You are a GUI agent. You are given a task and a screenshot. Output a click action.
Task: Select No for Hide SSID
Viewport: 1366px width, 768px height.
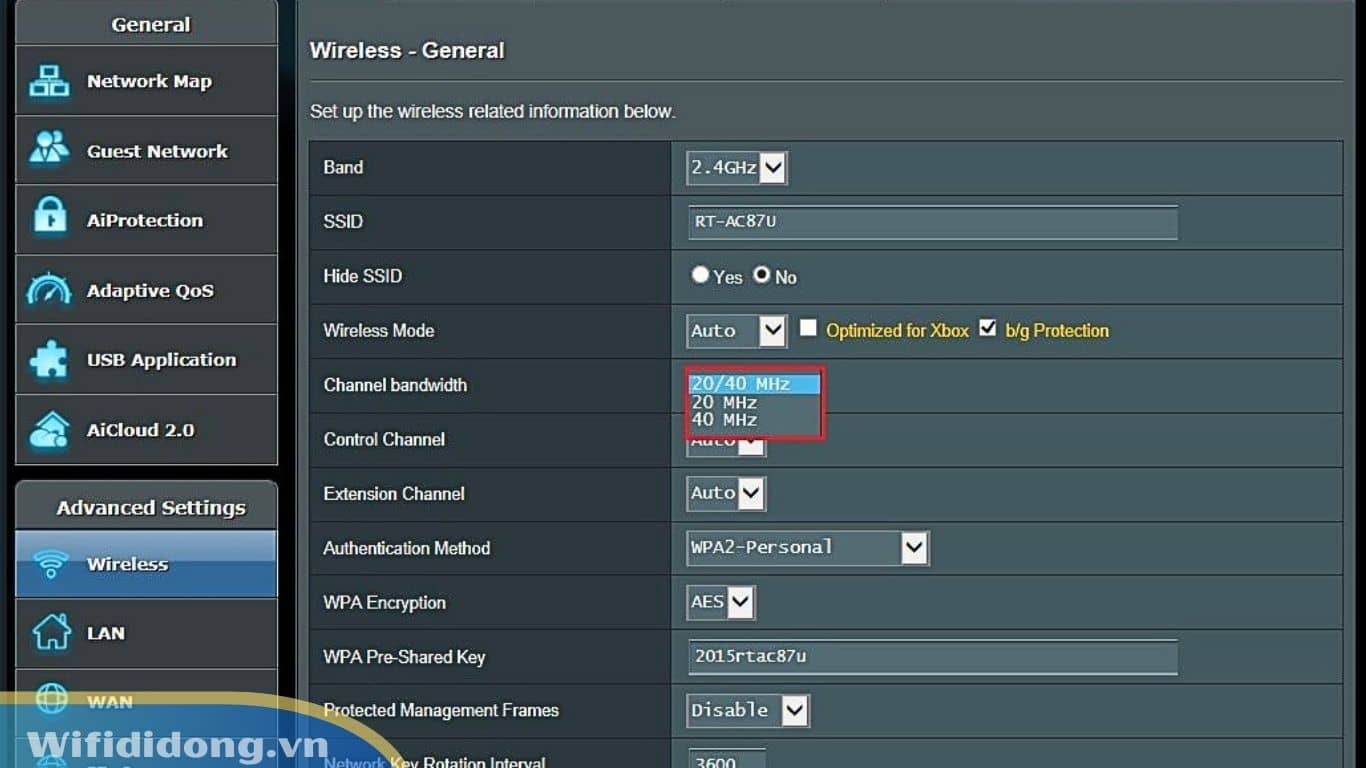(x=761, y=275)
